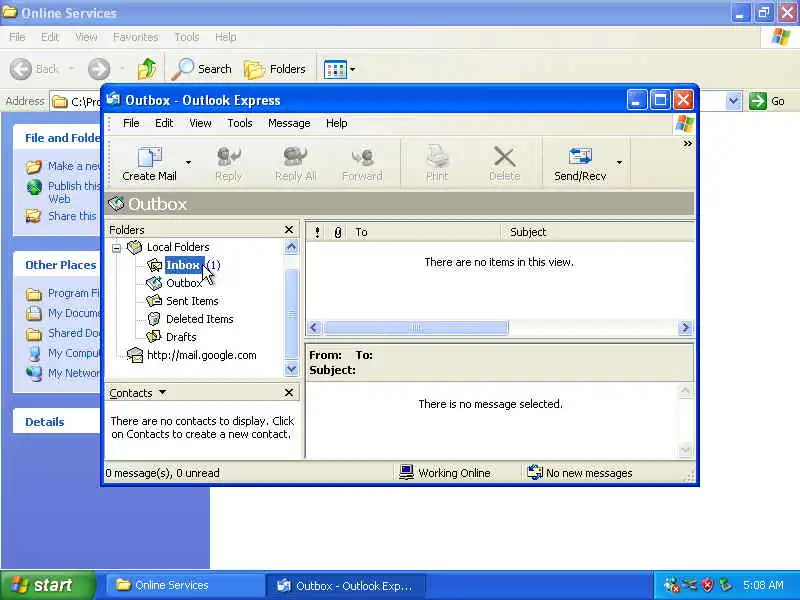Sort messages by Subject column
The height and width of the screenshot is (600, 800).
click(597, 232)
